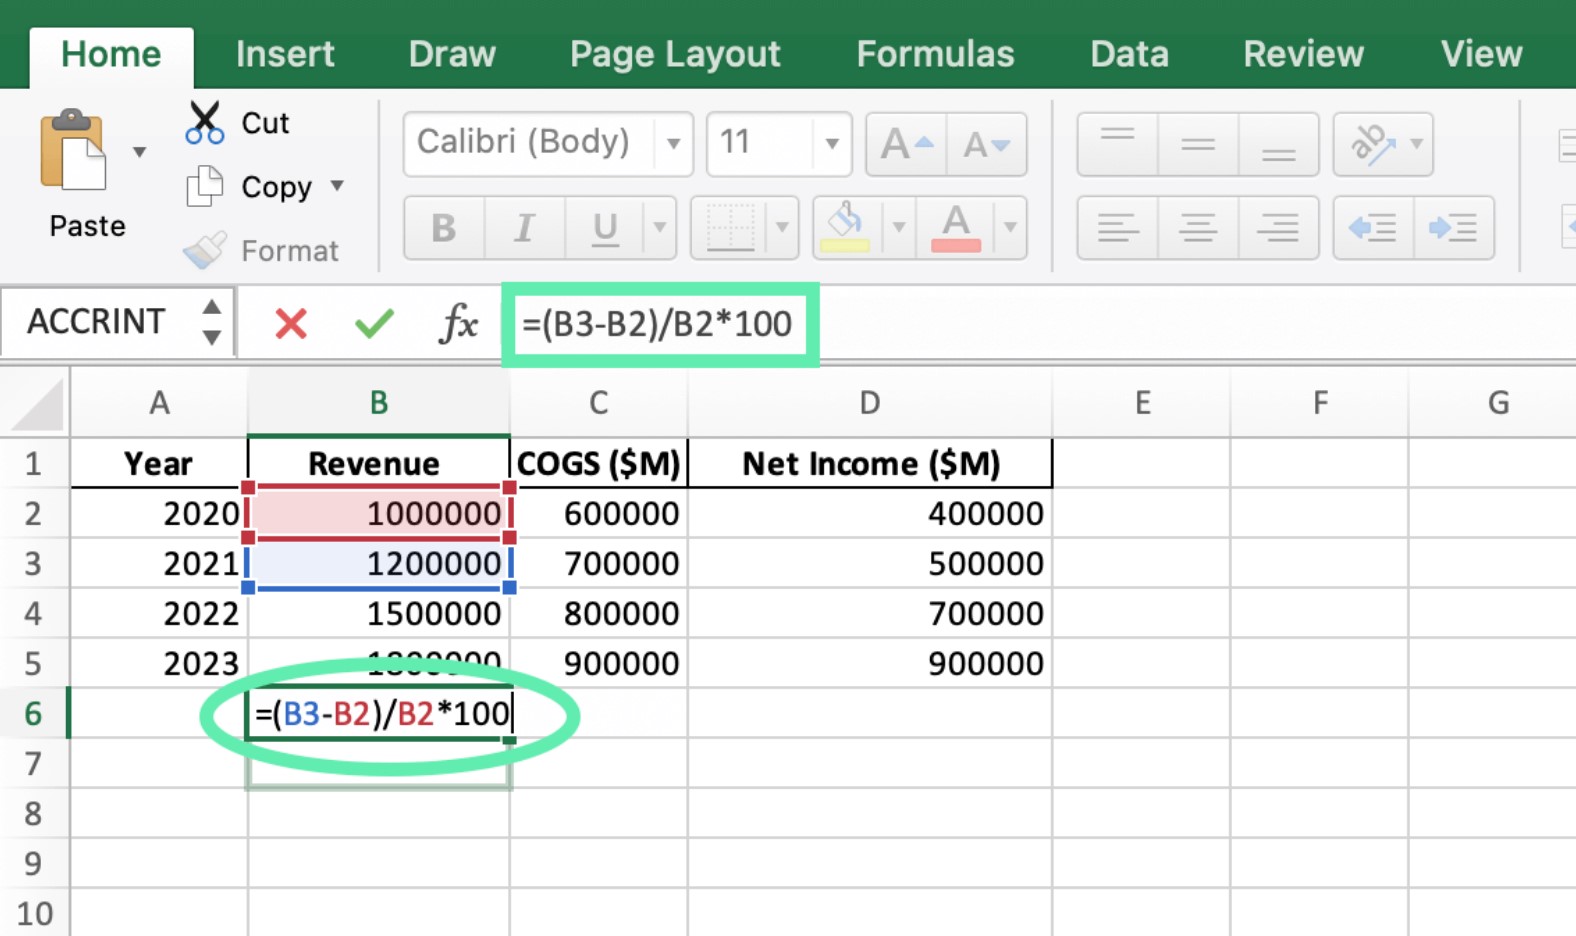Click cell containing 1500000
This screenshot has height=936, width=1576.
coord(379,613)
